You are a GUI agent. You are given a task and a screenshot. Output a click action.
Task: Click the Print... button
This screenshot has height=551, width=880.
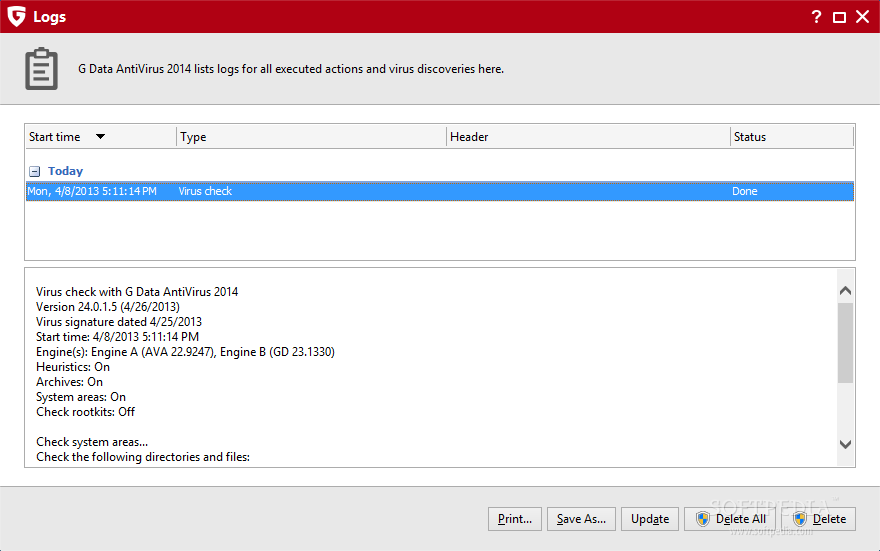515,519
